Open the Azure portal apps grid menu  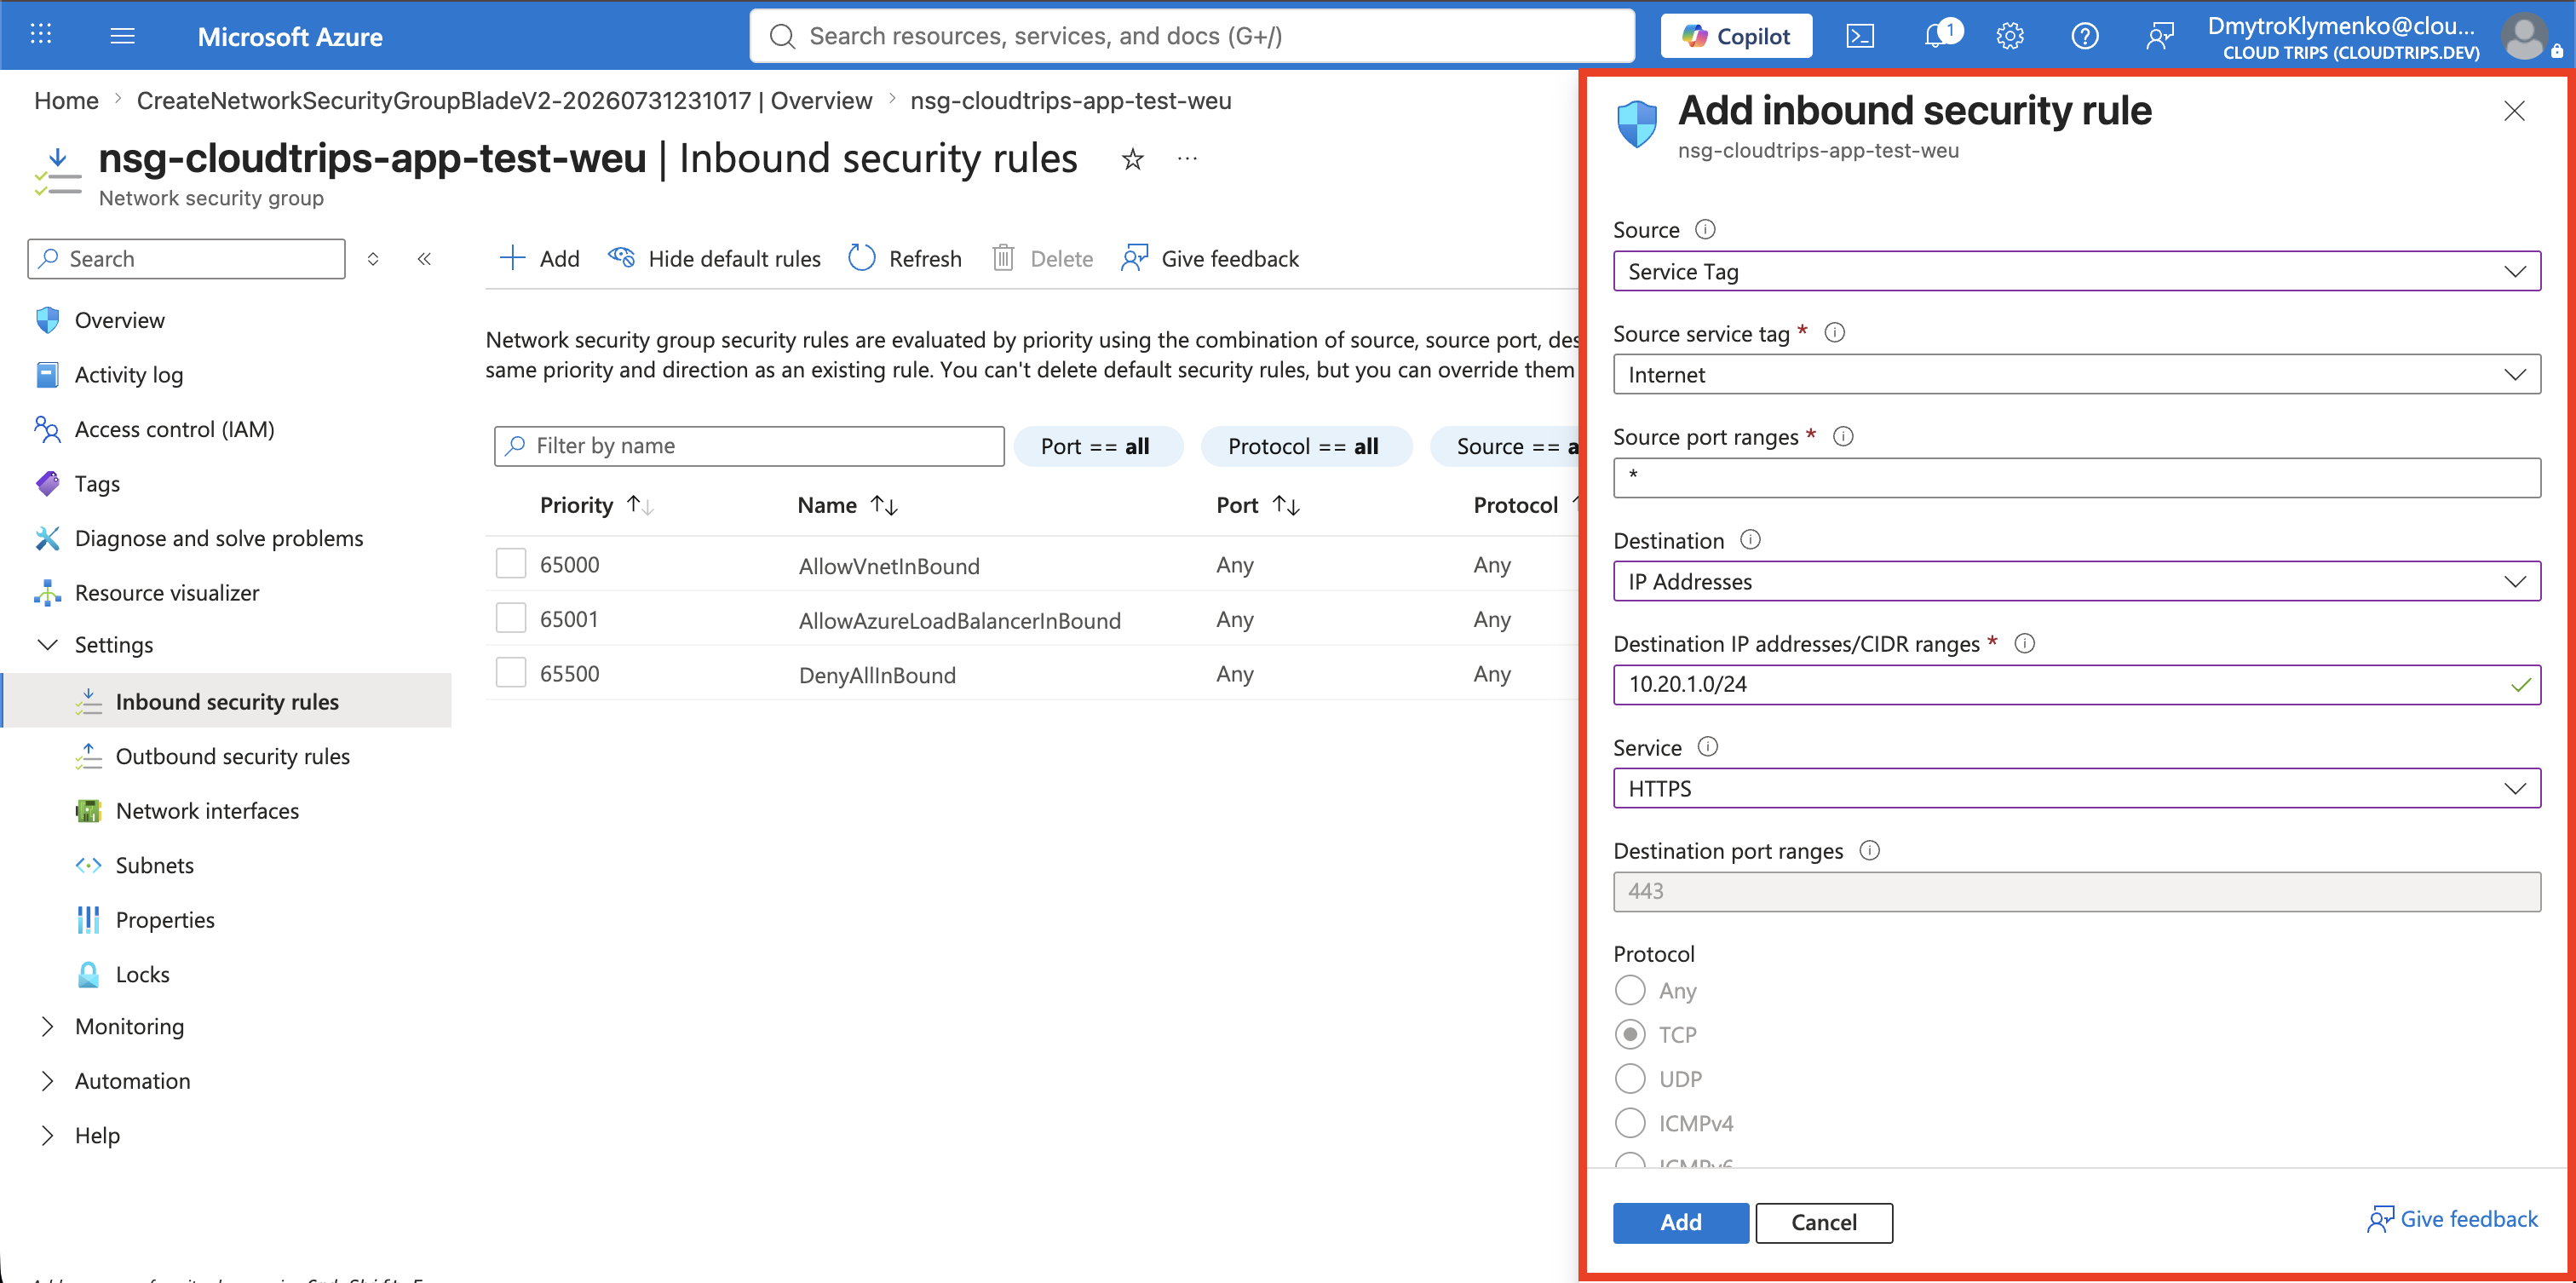tap(41, 35)
